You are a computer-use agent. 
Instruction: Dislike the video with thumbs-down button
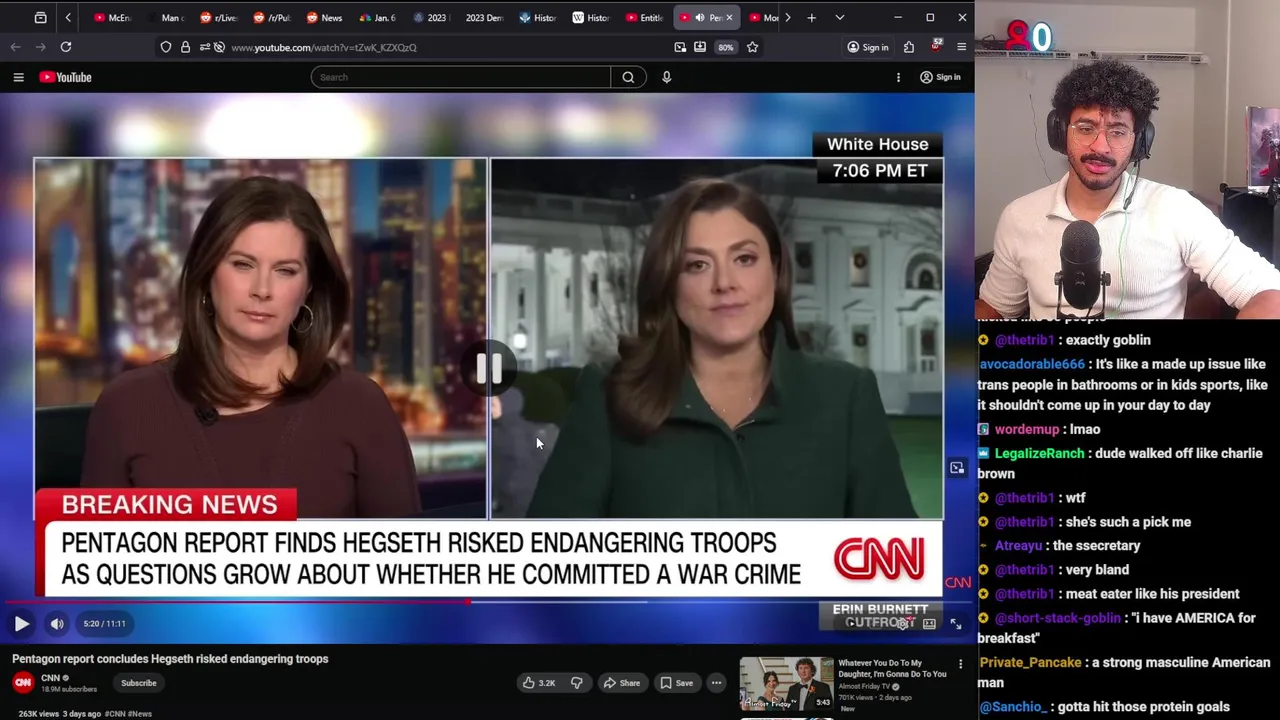576,683
